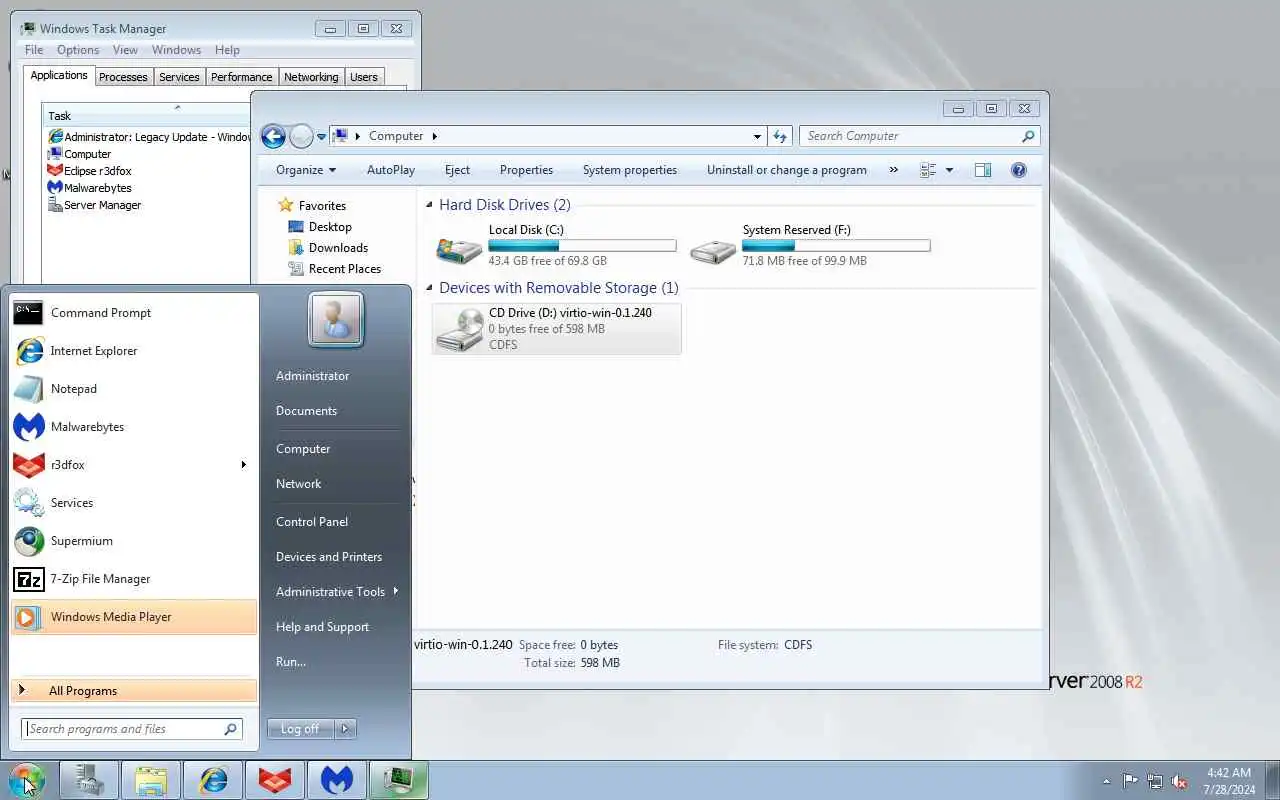Open Control Panel from Start menu
Image resolution: width=1280 pixels, height=800 pixels.
[x=312, y=522]
